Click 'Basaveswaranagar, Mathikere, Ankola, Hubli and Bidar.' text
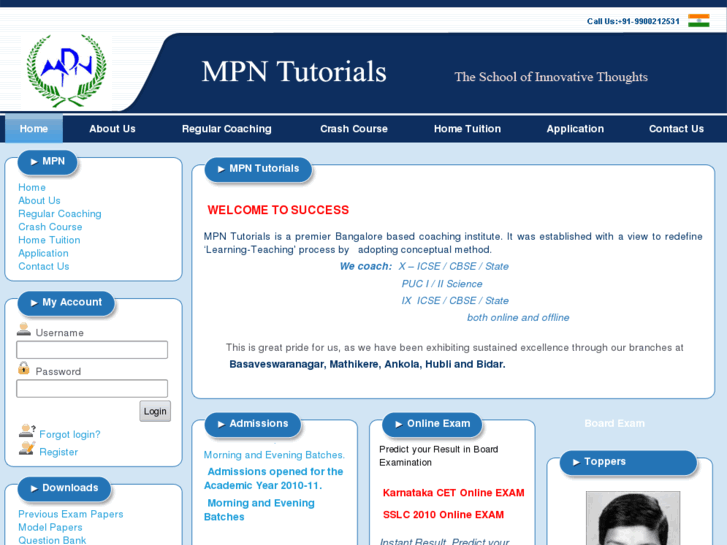This screenshot has width=727, height=545. click(x=367, y=364)
